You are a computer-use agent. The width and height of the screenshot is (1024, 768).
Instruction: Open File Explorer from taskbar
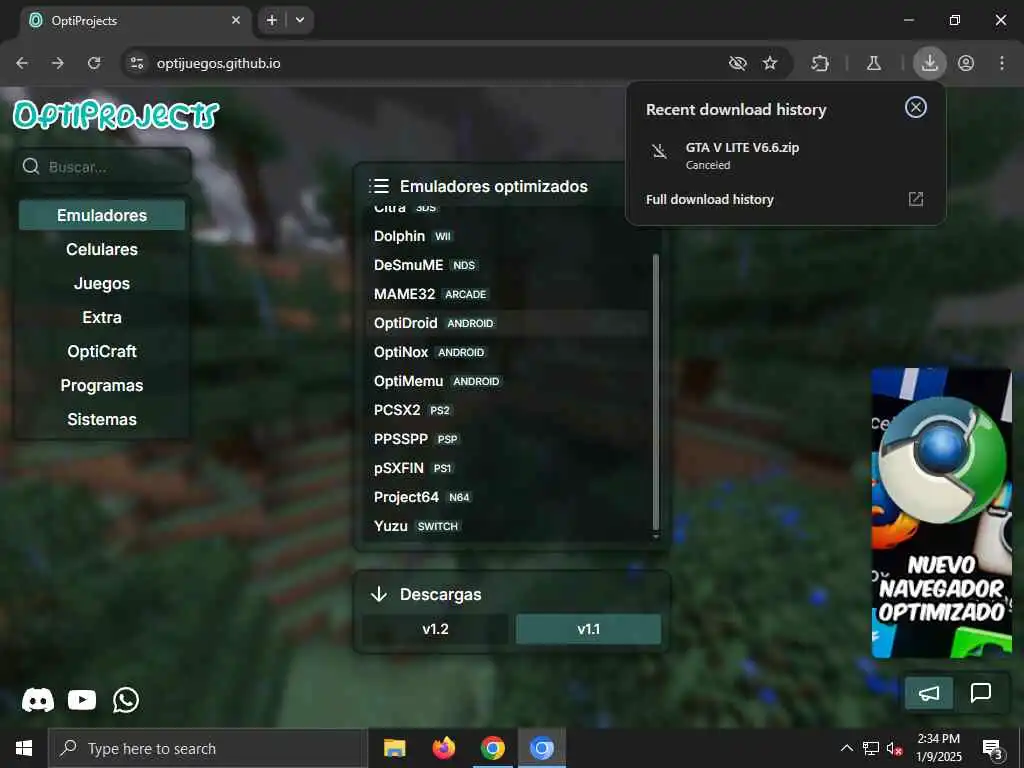point(394,748)
